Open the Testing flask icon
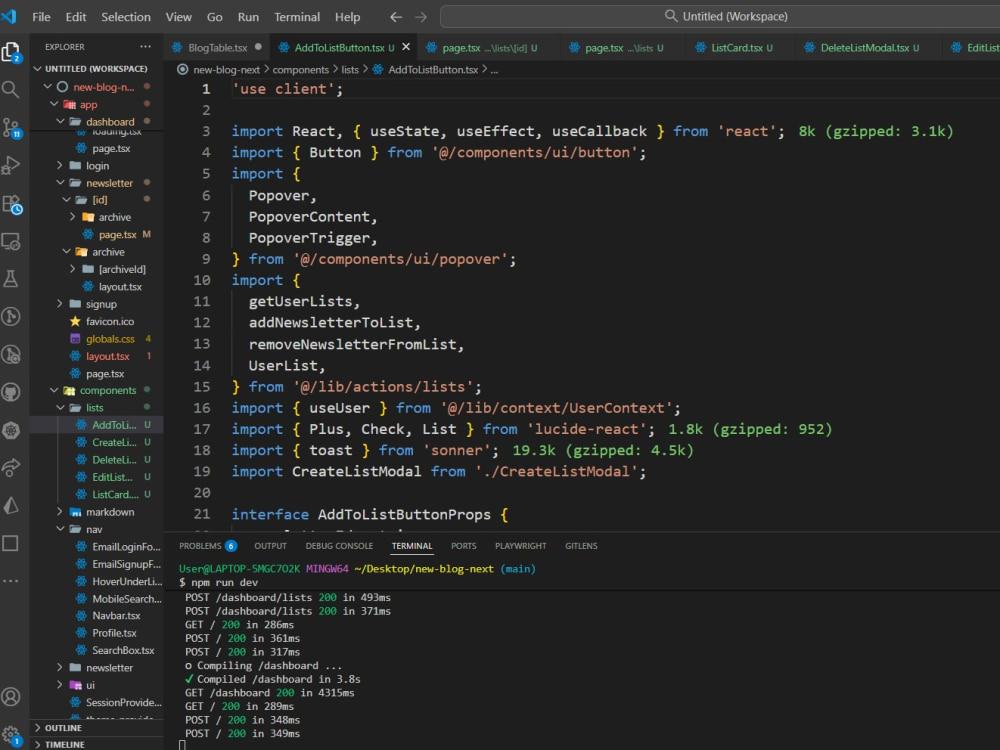This screenshot has width=1000, height=750. pos(11,279)
